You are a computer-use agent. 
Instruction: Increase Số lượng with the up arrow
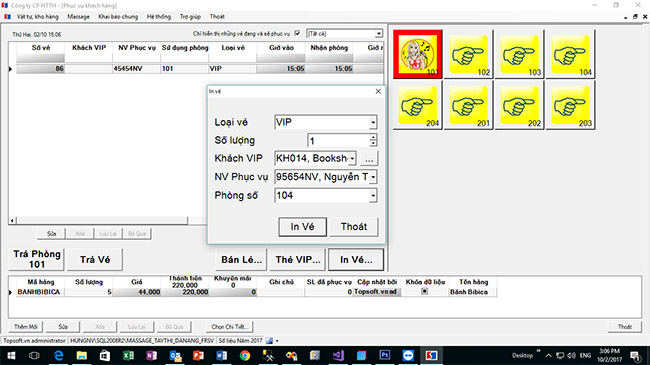(373, 137)
